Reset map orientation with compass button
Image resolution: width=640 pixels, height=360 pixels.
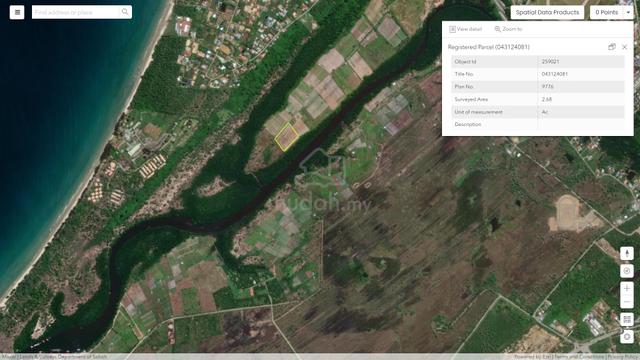pyautogui.click(x=627, y=253)
